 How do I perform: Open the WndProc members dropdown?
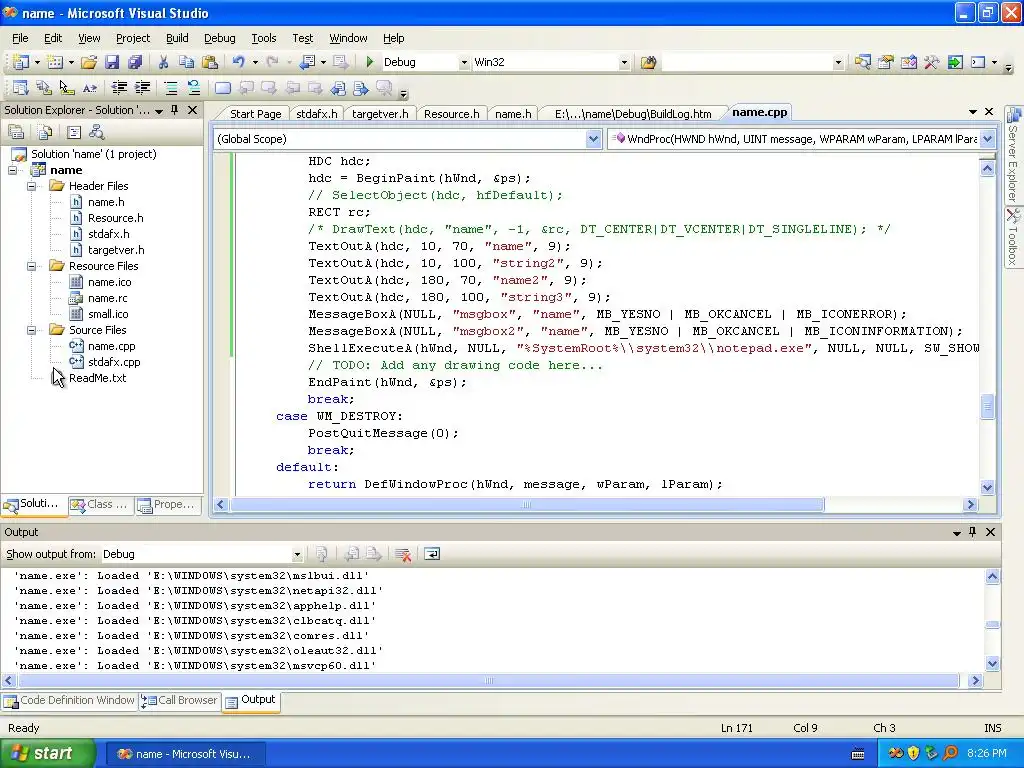pos(987,139)
